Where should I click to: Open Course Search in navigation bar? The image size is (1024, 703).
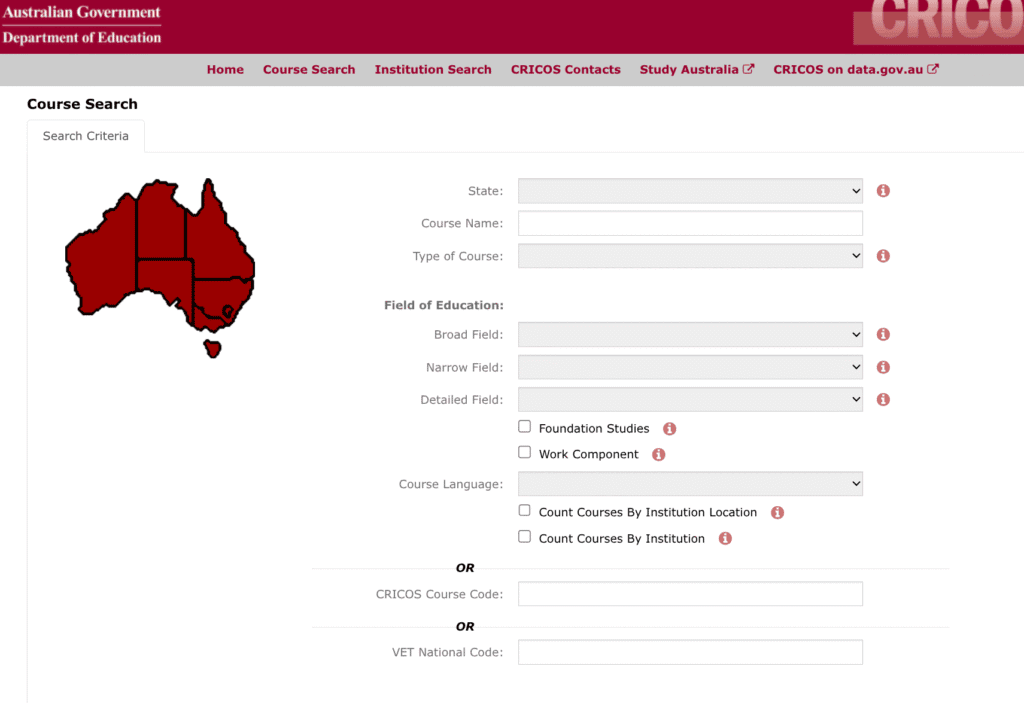(x=309, y=69)
